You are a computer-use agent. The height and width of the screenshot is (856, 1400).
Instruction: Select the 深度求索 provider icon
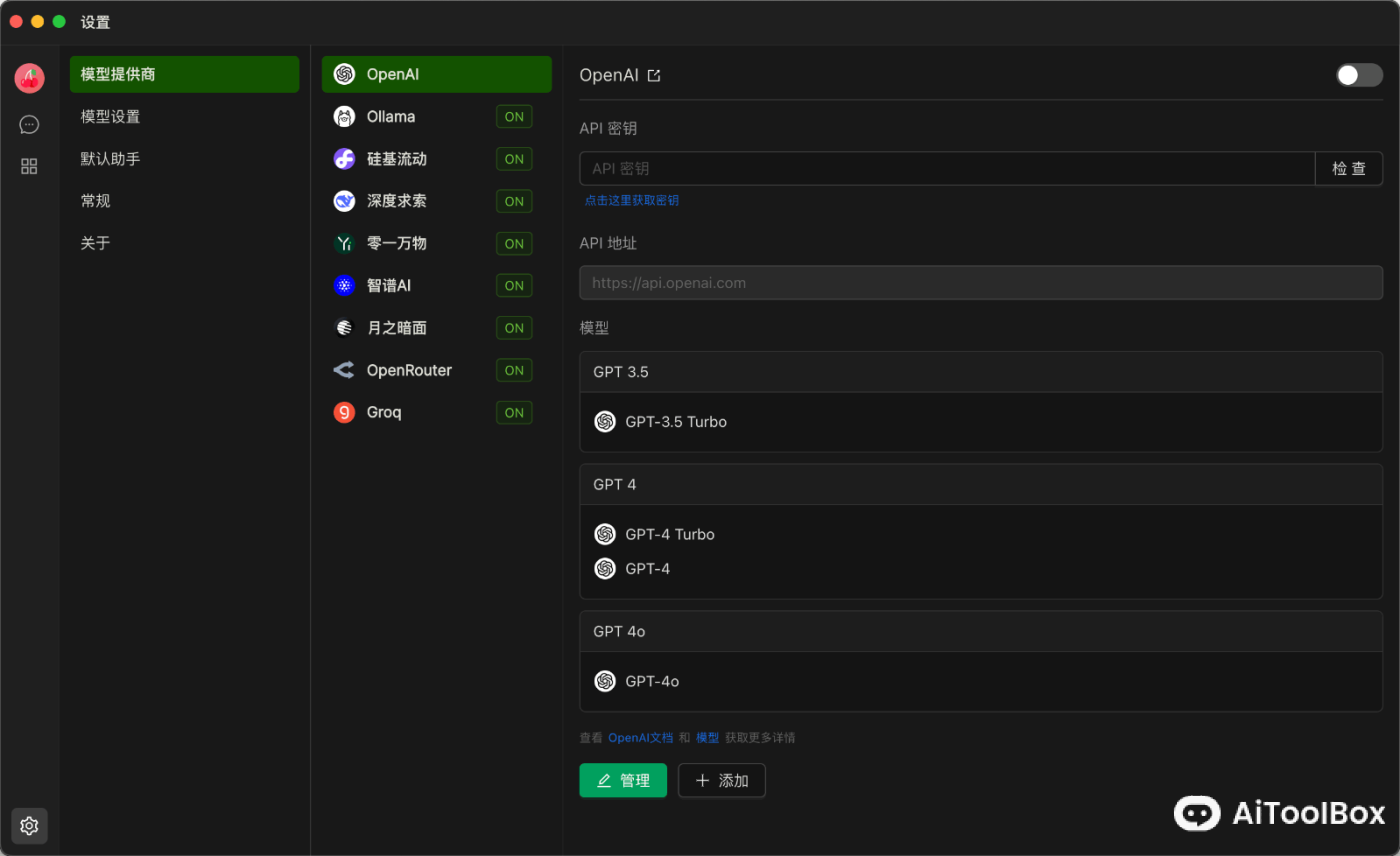[x=345, y=200]
